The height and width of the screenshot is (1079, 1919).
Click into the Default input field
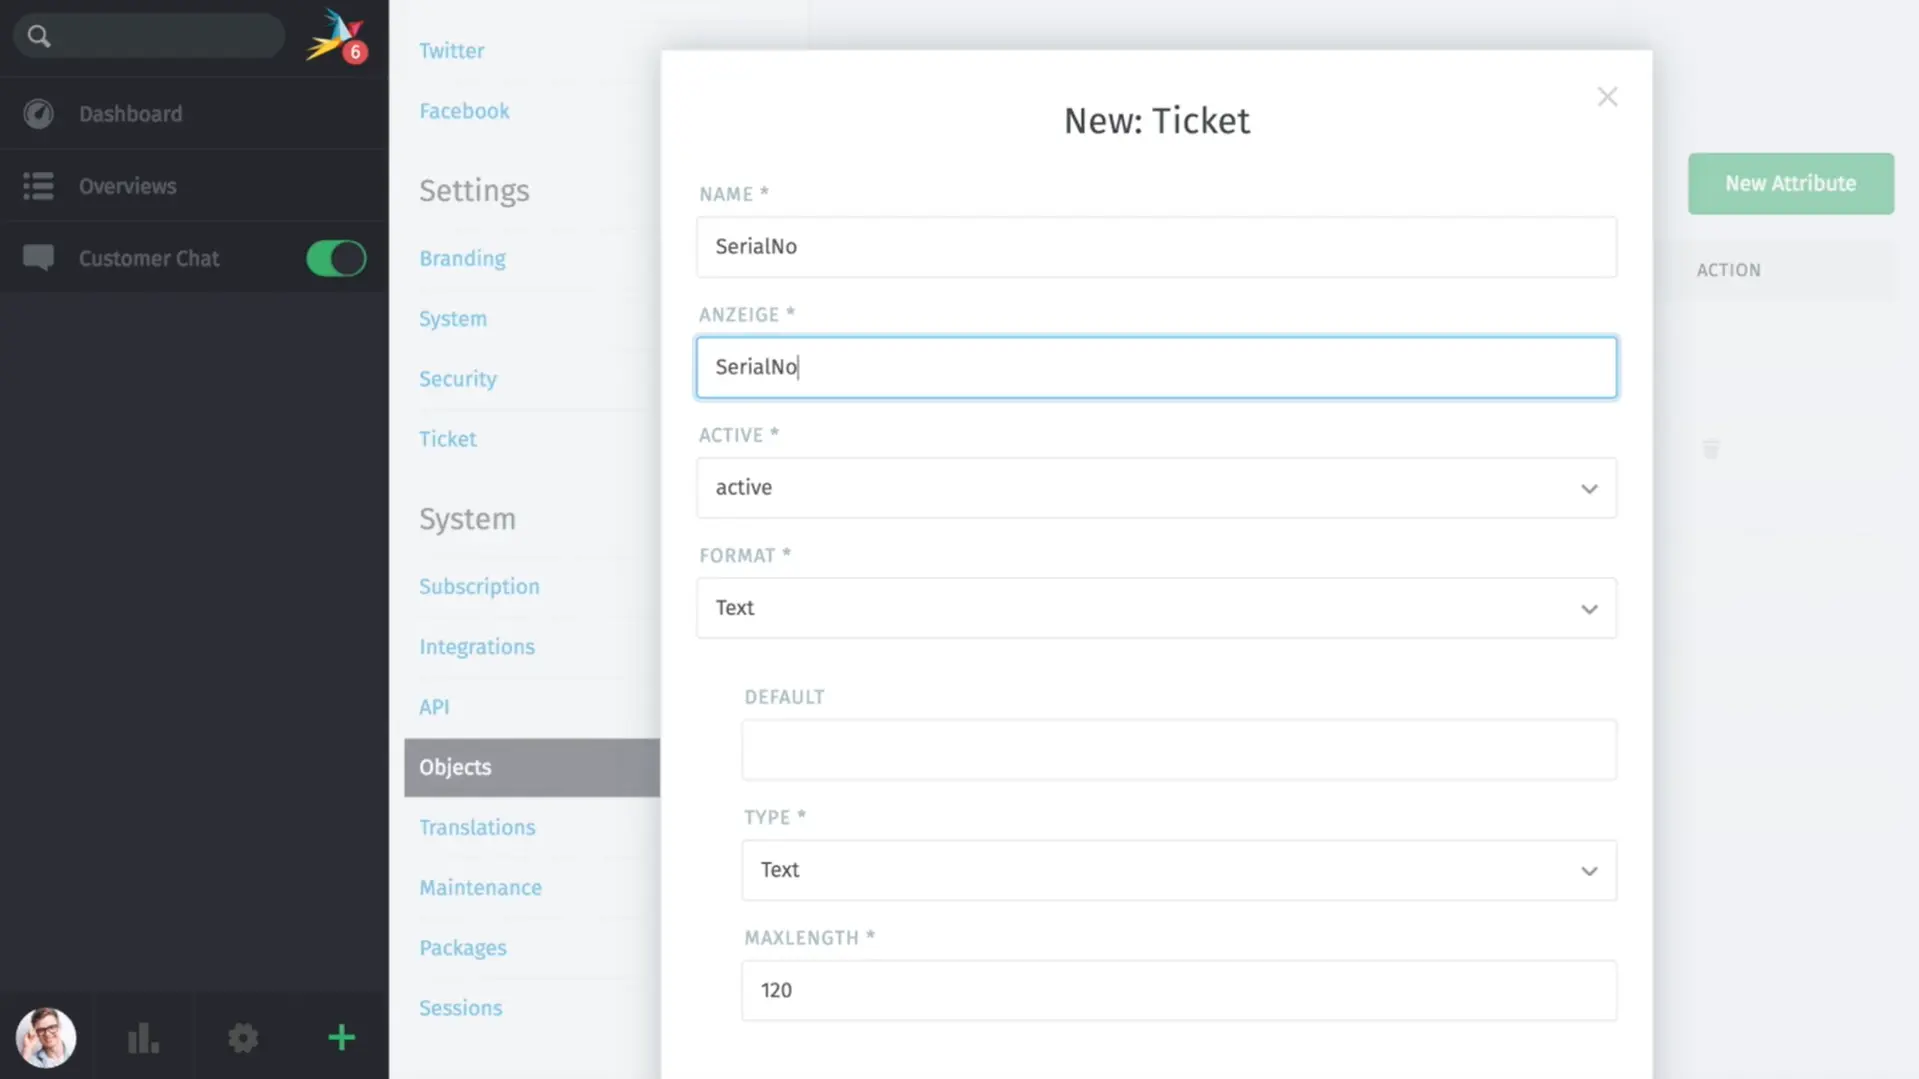click(1177, 749)
